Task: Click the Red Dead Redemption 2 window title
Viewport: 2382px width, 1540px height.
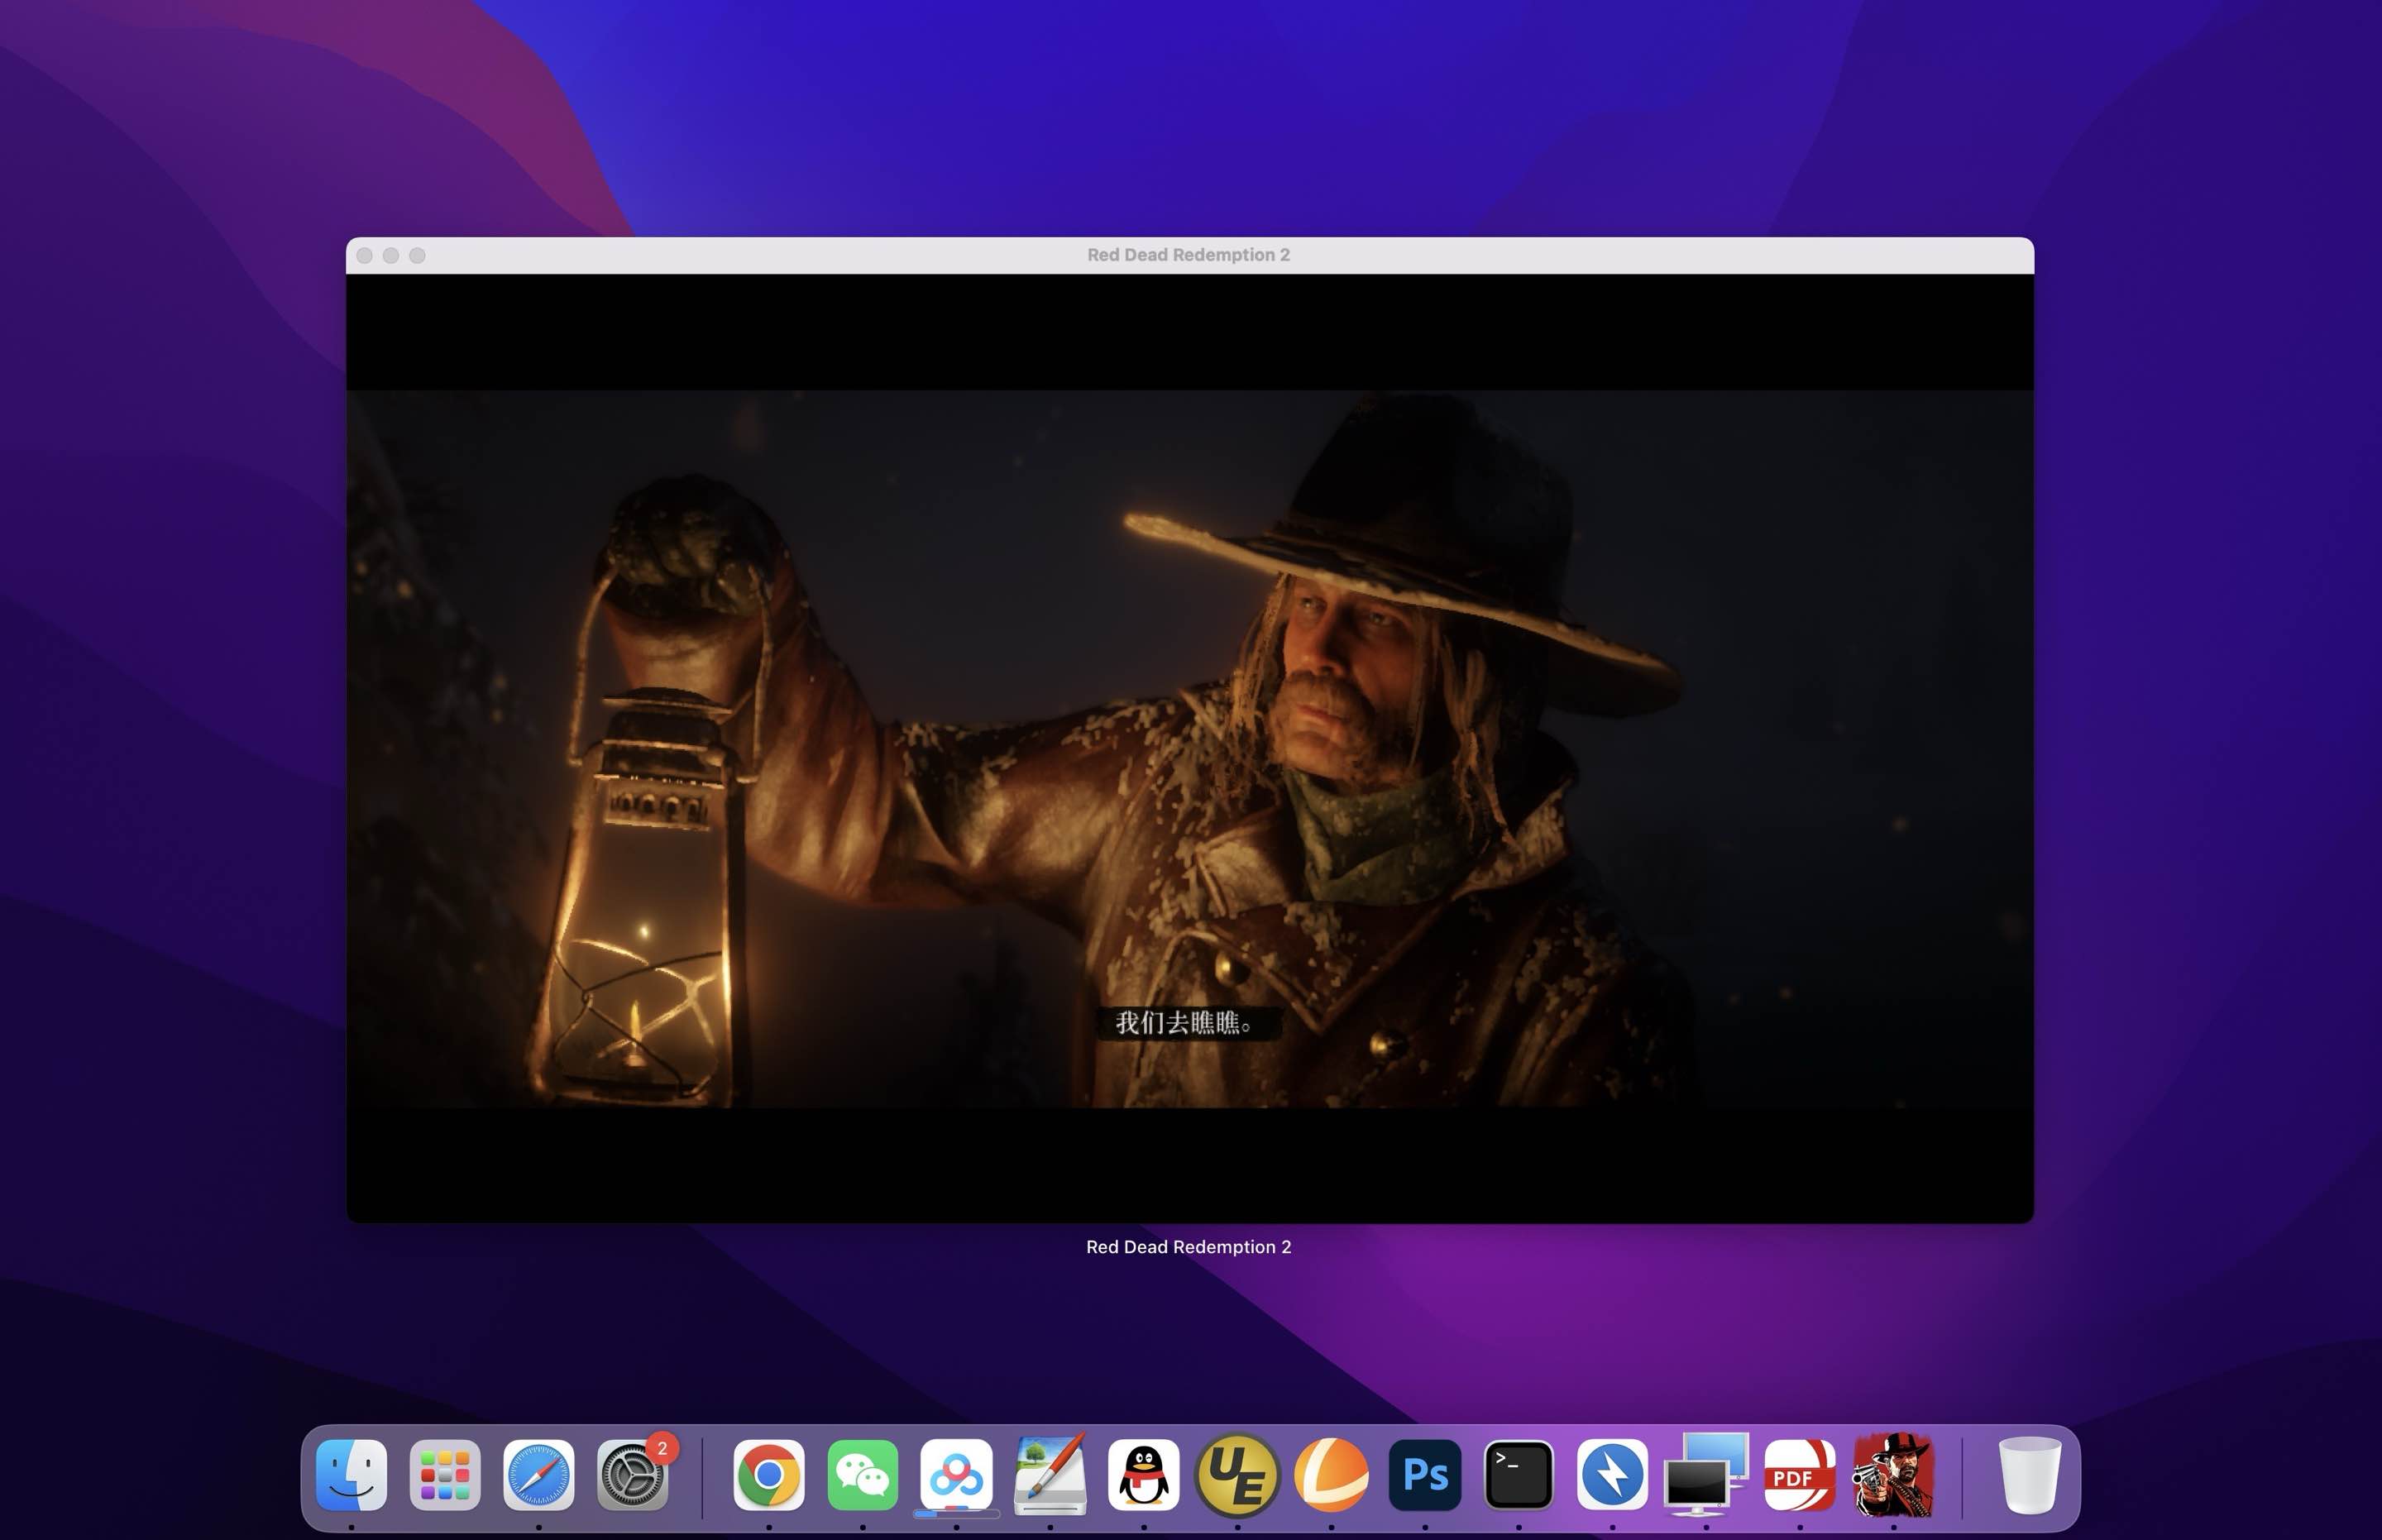Action: point(1189,255)
